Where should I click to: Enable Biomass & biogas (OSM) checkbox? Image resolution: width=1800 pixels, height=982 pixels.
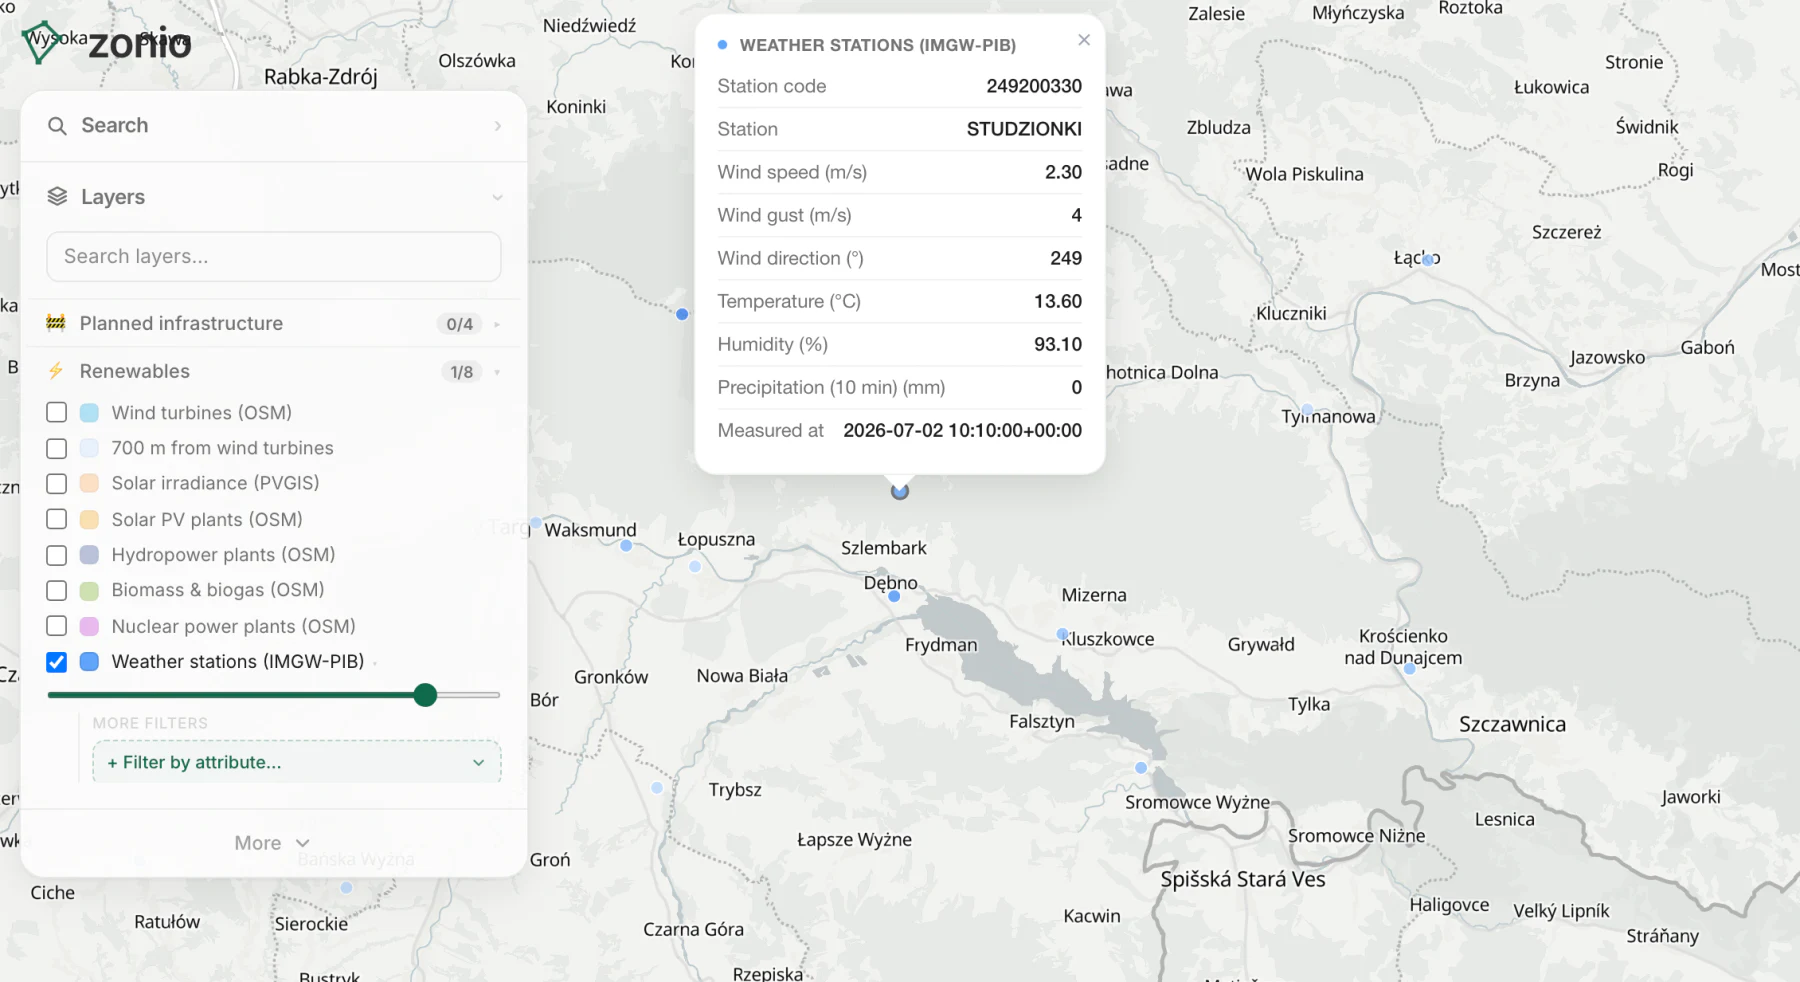click(x=57, y=591)
